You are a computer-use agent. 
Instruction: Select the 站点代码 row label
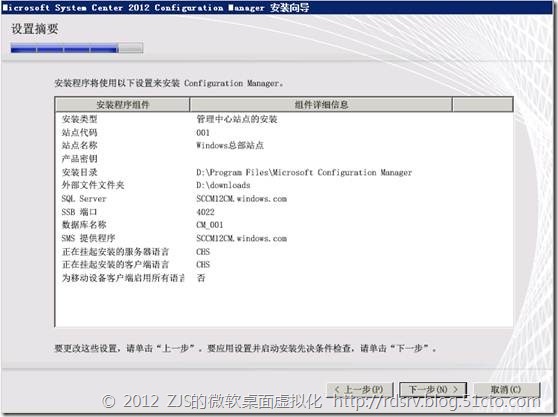[x=79, y=132]
